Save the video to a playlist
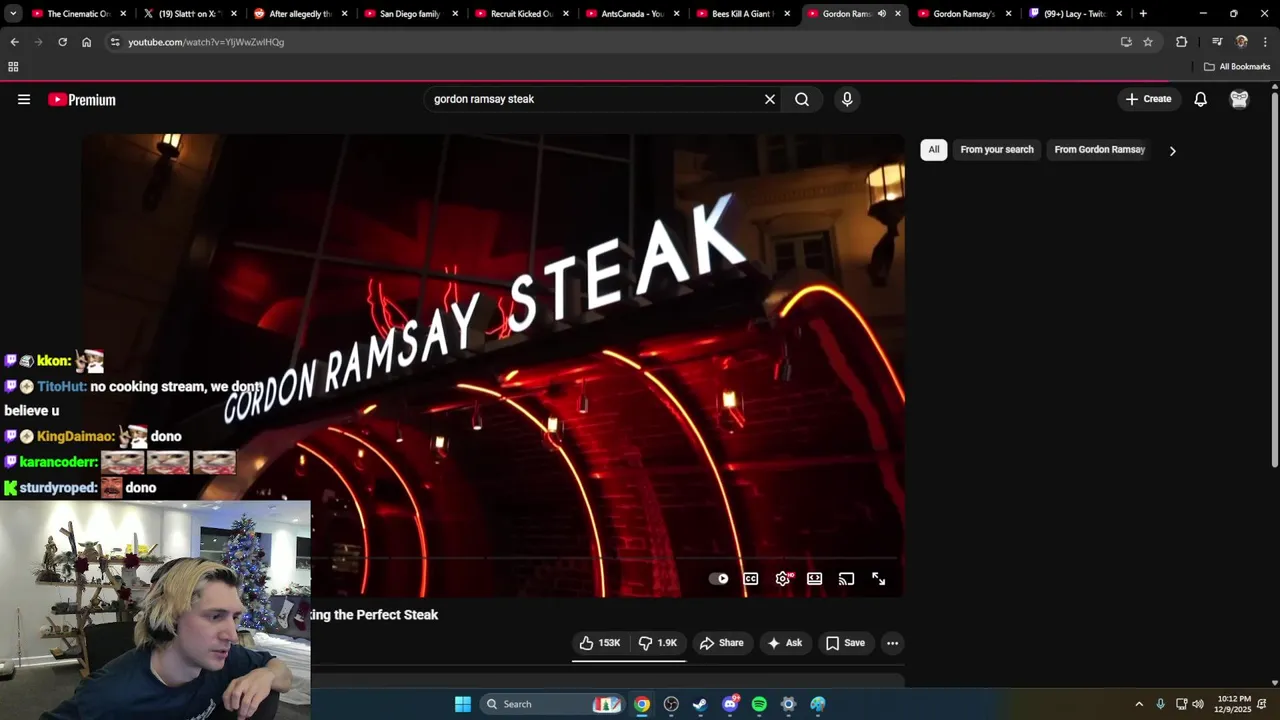The image size is (1280, 720). [x=845, y=643]
